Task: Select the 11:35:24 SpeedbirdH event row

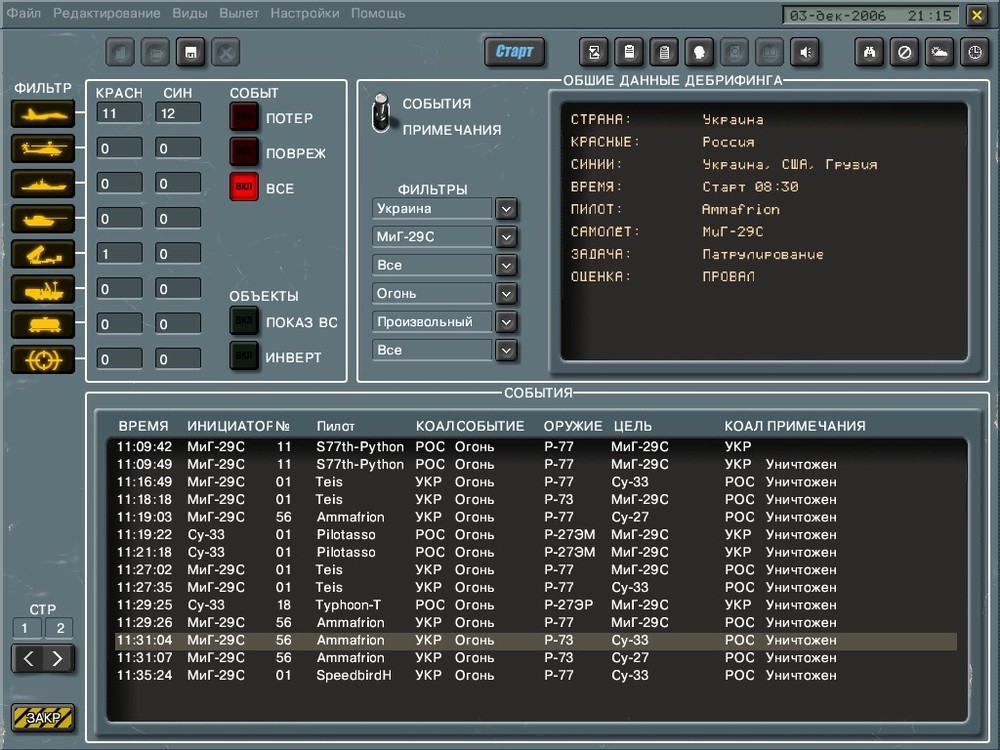Action: (x=400, y=675)
